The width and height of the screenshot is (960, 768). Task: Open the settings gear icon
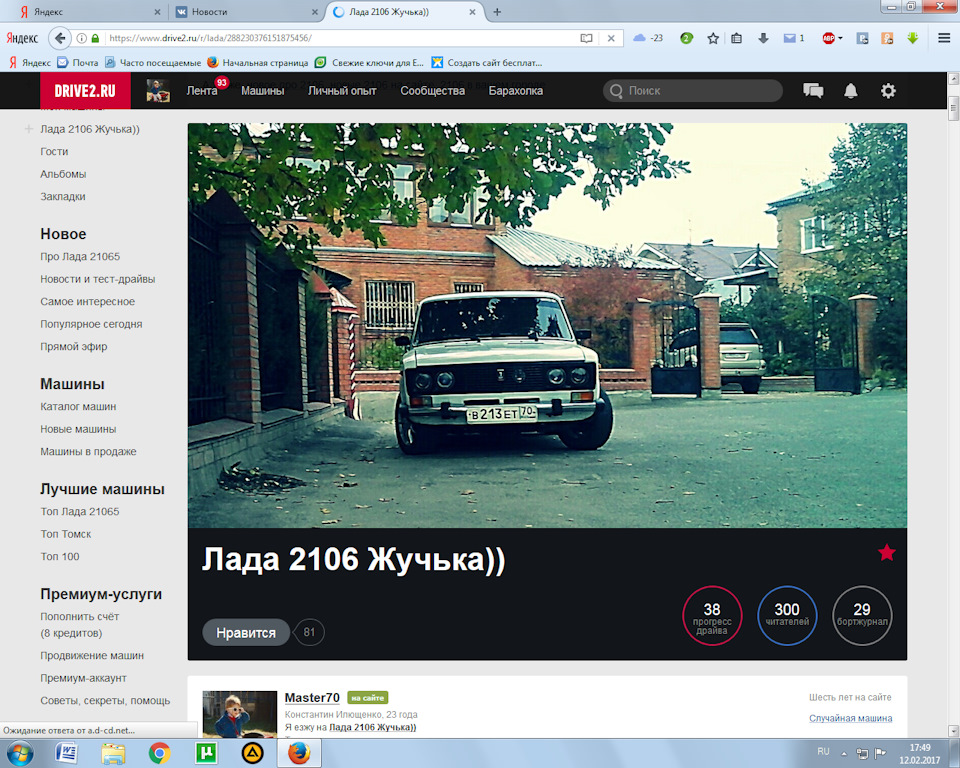[x=888, y=91]
